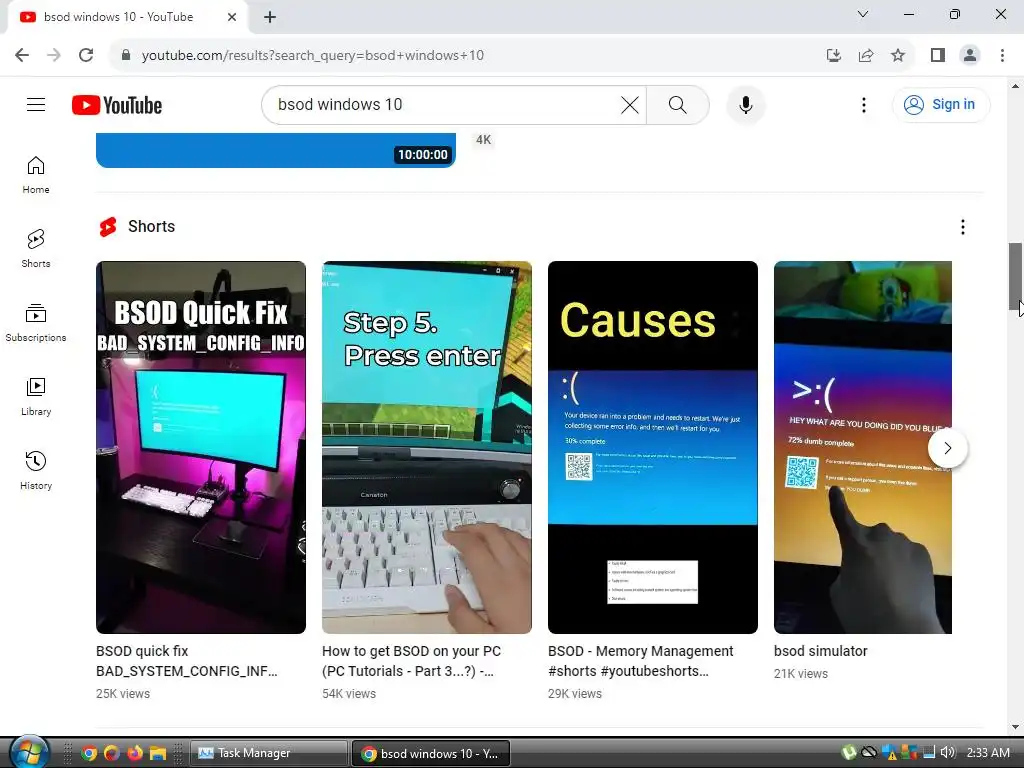Switch to Task Manager in the taskbar
This screenshot has width=1024, height=768.
coord(268,753)
